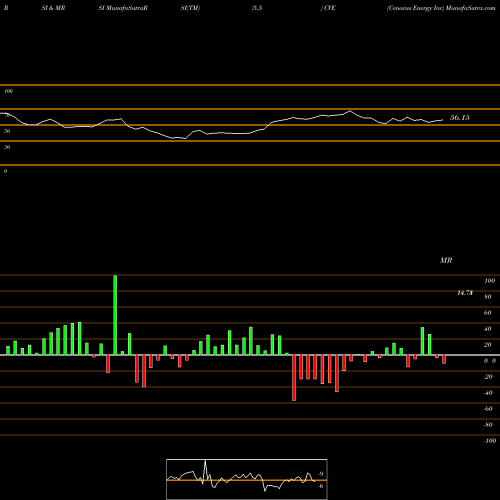Click the 80 label on MR axis
This screenshot has width=500, height=500.
coord(488,297)
